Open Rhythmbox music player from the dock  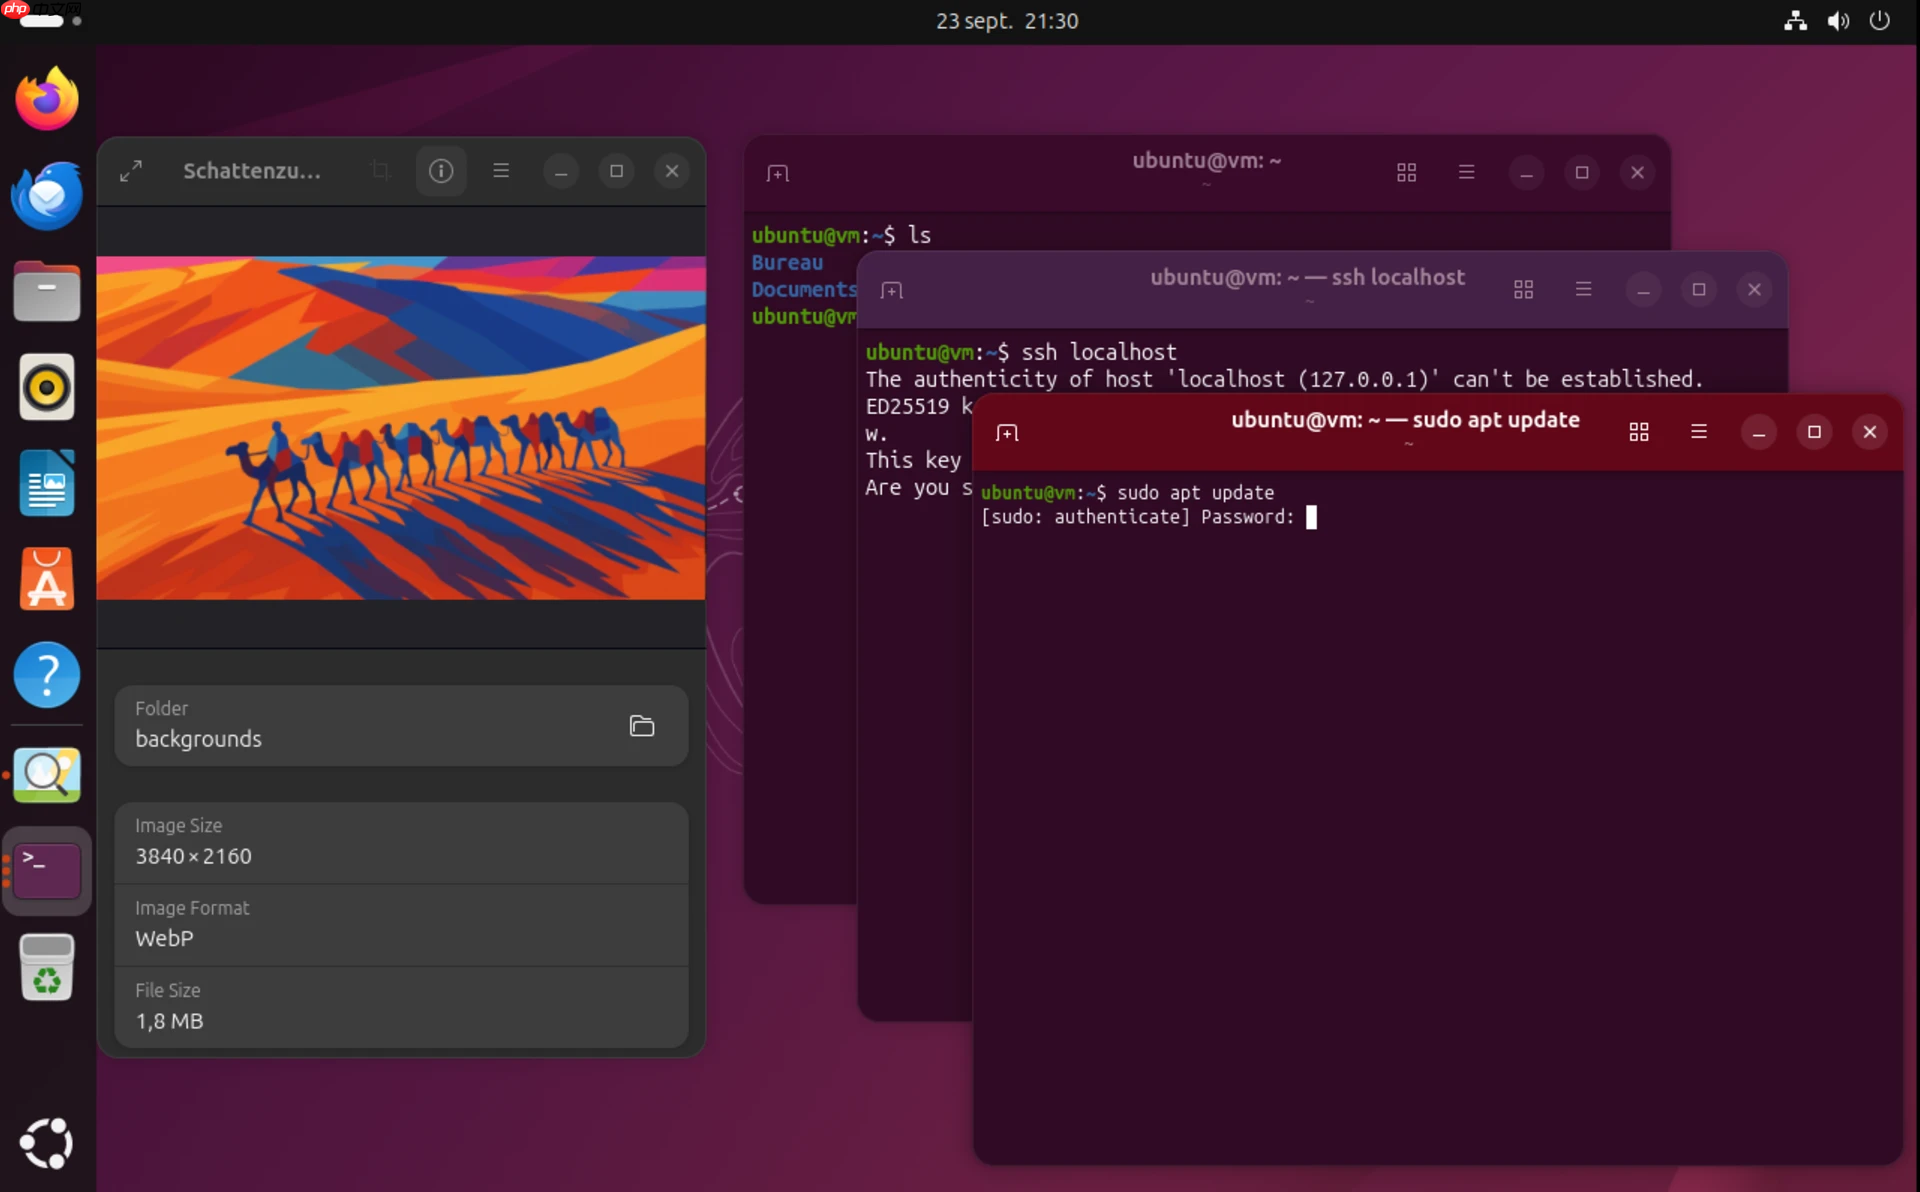click(46, 387)
